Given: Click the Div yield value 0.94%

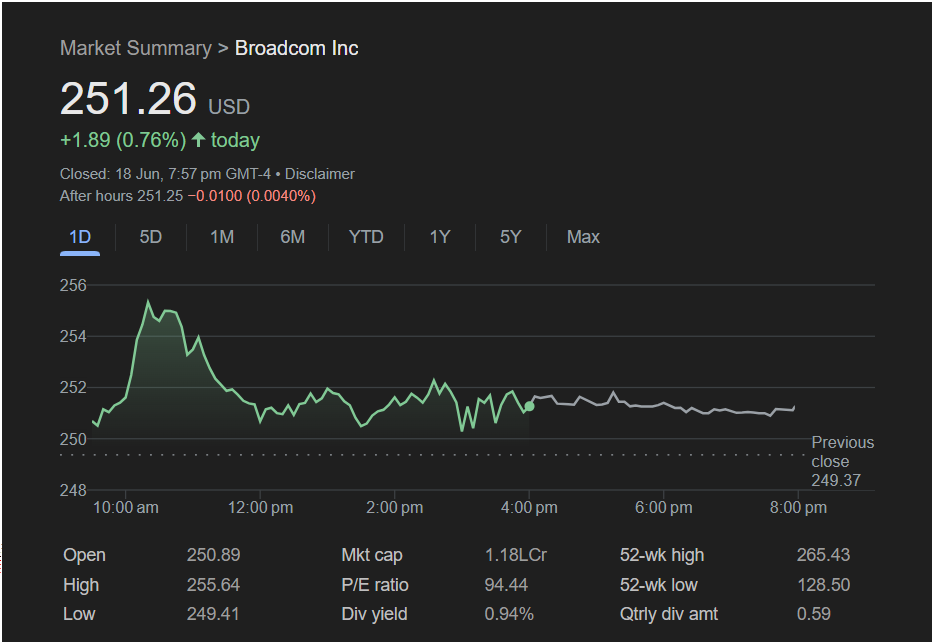Looking at the screenshot, I should [509, 614].
